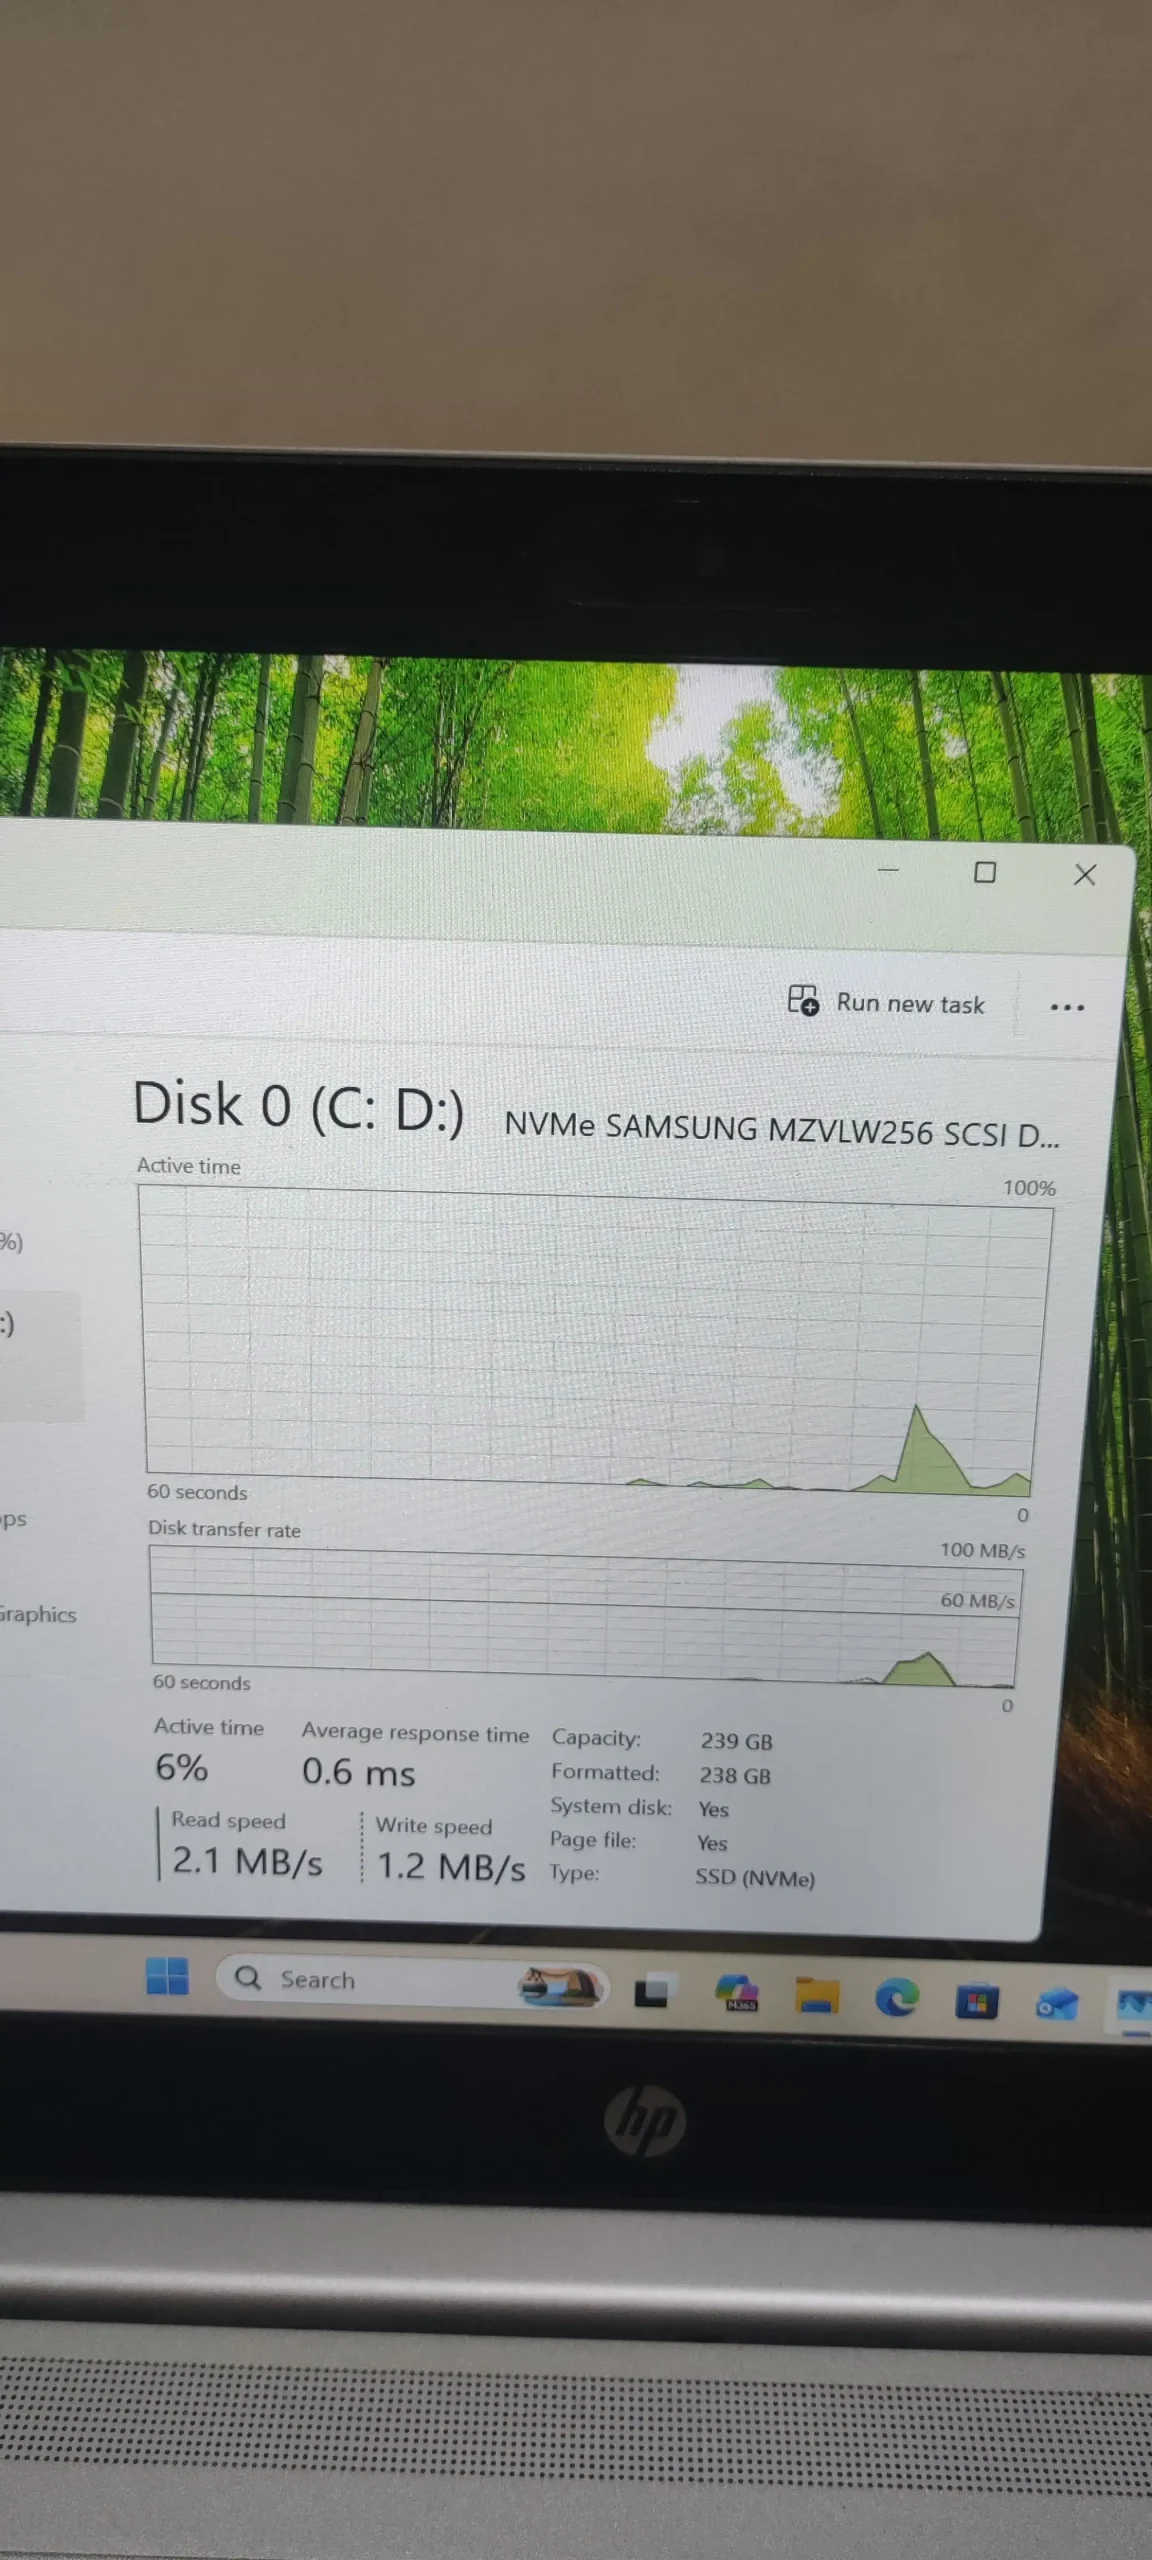Click Run new task button
The height and width of the screenshot is (2560, 1152).
coord(887,1003)
